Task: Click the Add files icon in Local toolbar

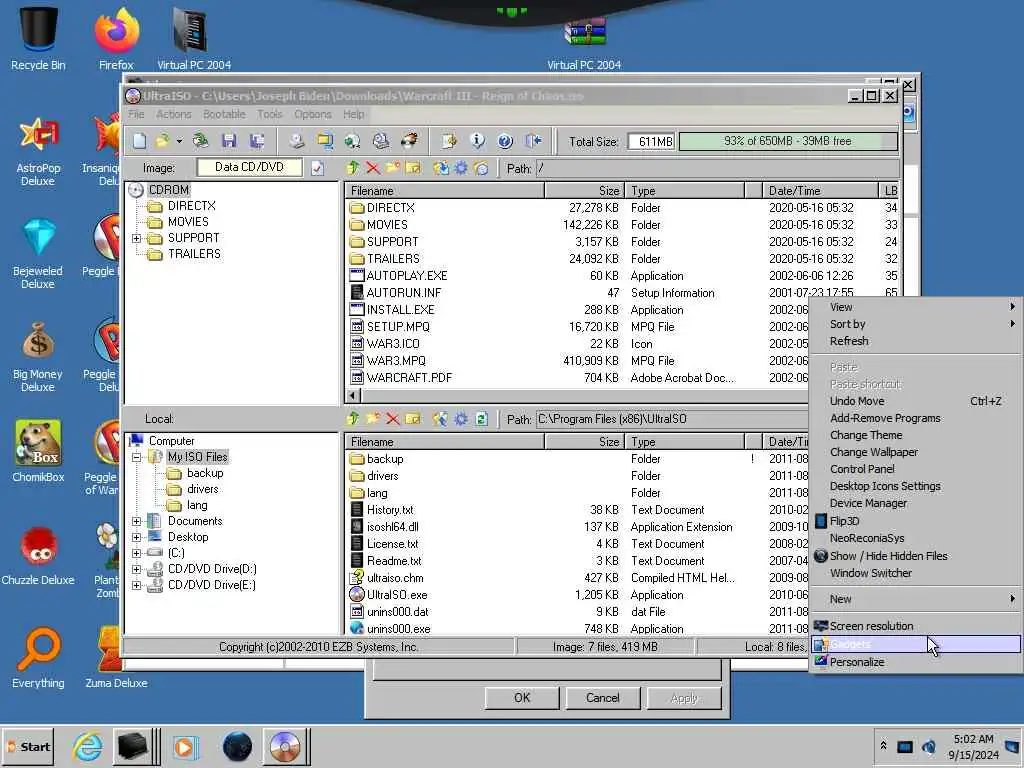Action: click(x=440, y=419)
